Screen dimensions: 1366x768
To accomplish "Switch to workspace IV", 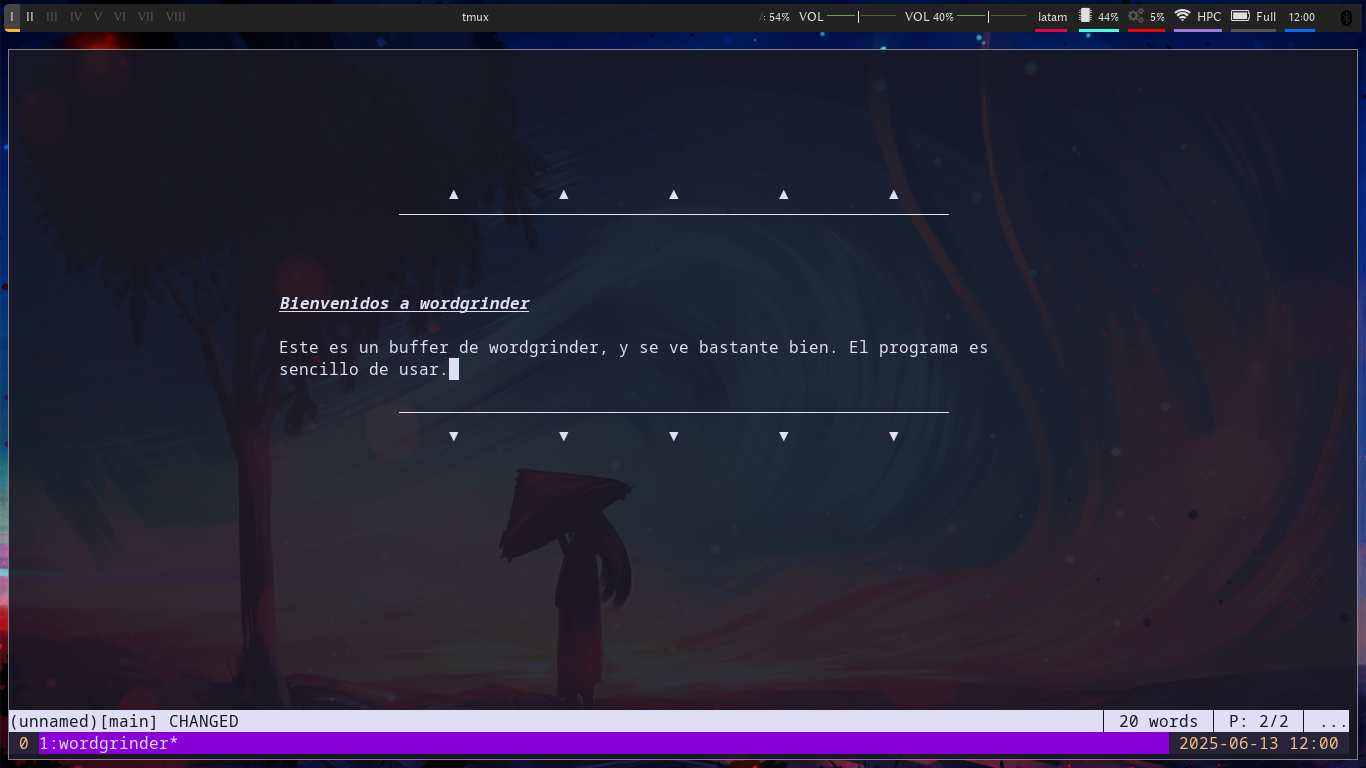I will 76,17.
